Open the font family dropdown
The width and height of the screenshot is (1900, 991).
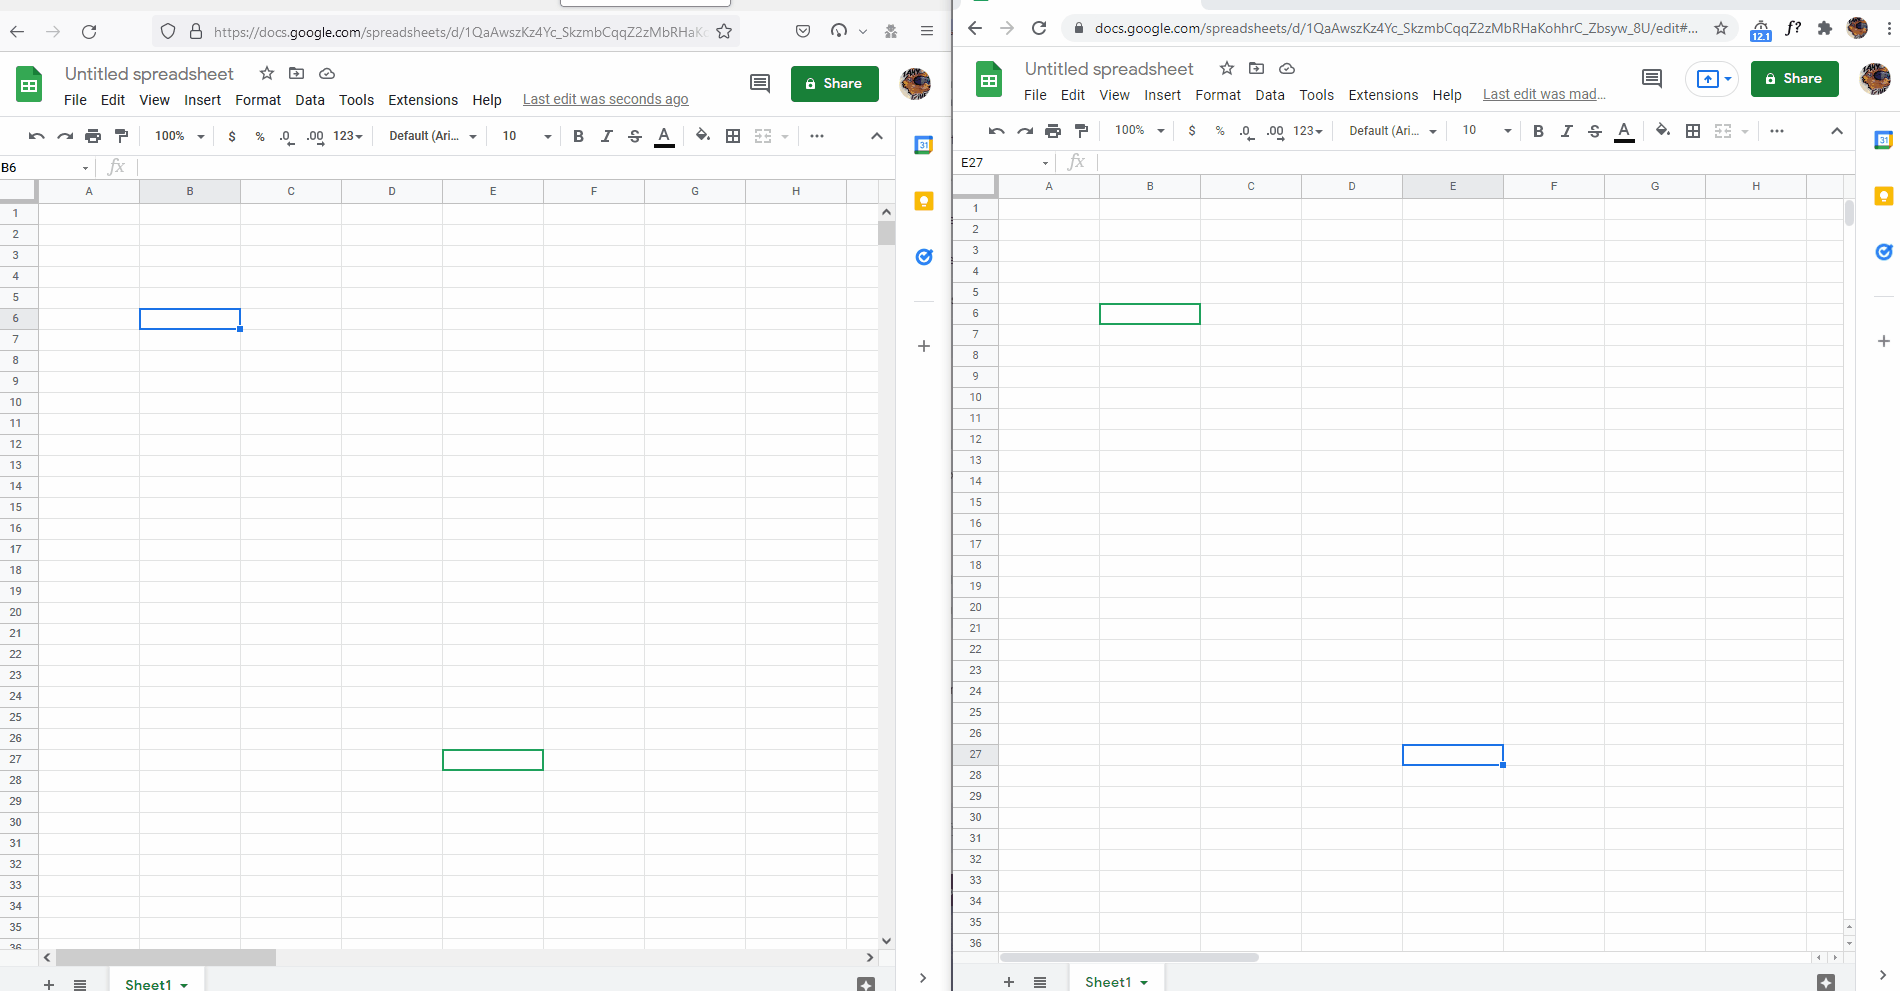(431, 135)
